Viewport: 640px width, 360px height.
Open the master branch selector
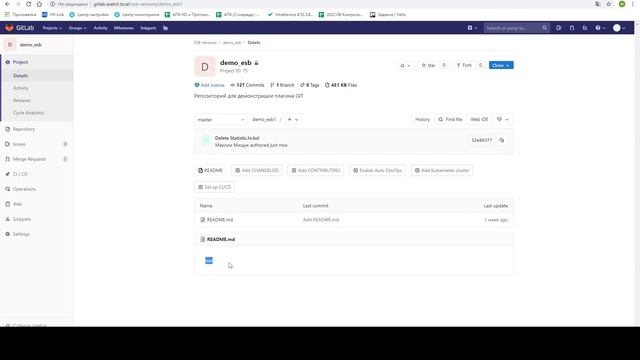221,120
